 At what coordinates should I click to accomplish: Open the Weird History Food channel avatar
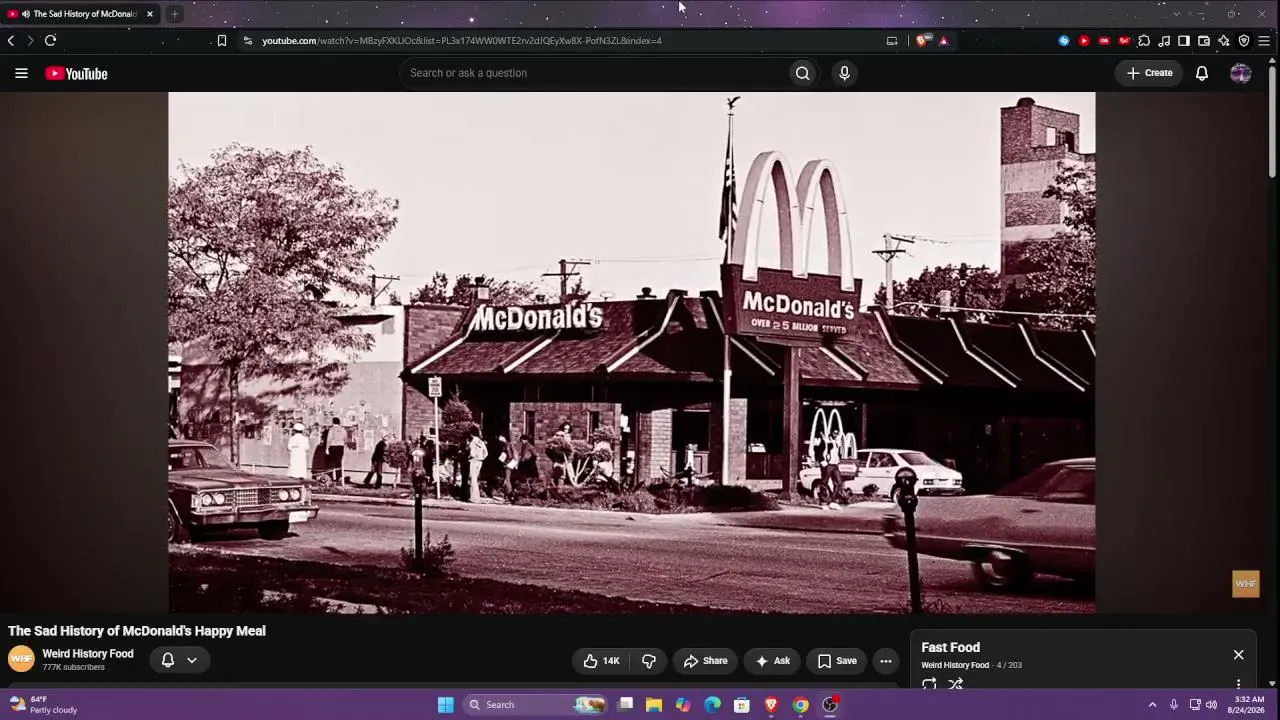coord(21,659)
